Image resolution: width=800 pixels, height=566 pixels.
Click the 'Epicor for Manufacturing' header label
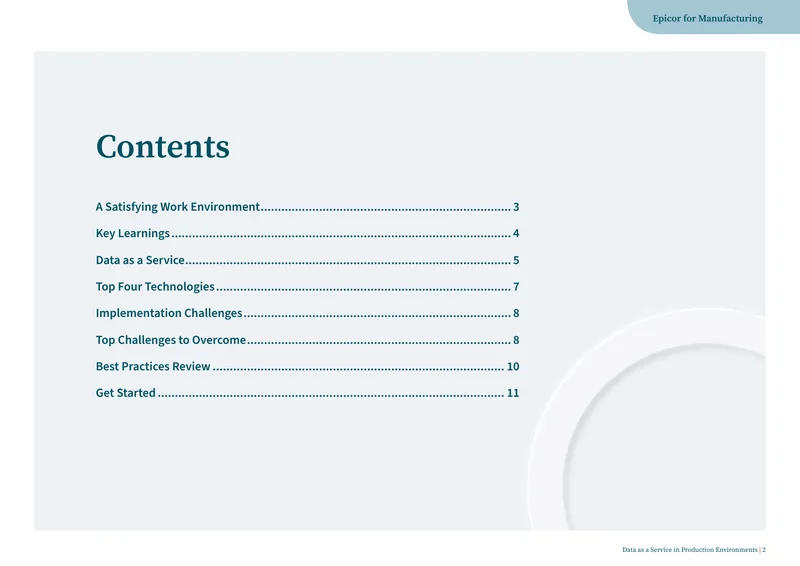click(708, 18)
